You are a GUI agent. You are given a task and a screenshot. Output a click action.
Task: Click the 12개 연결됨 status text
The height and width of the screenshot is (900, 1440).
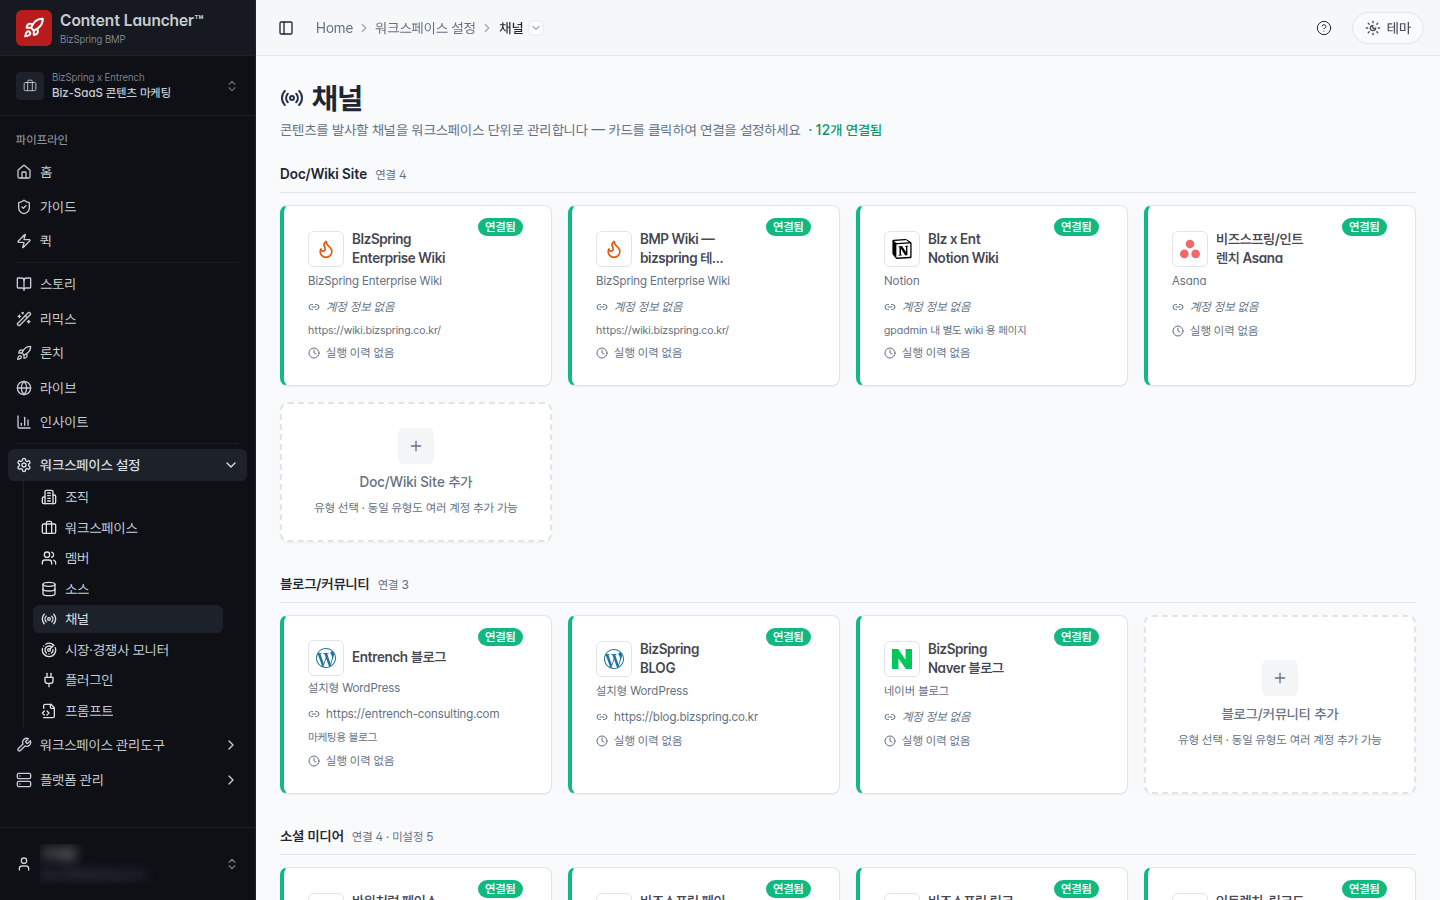[848, 130]
